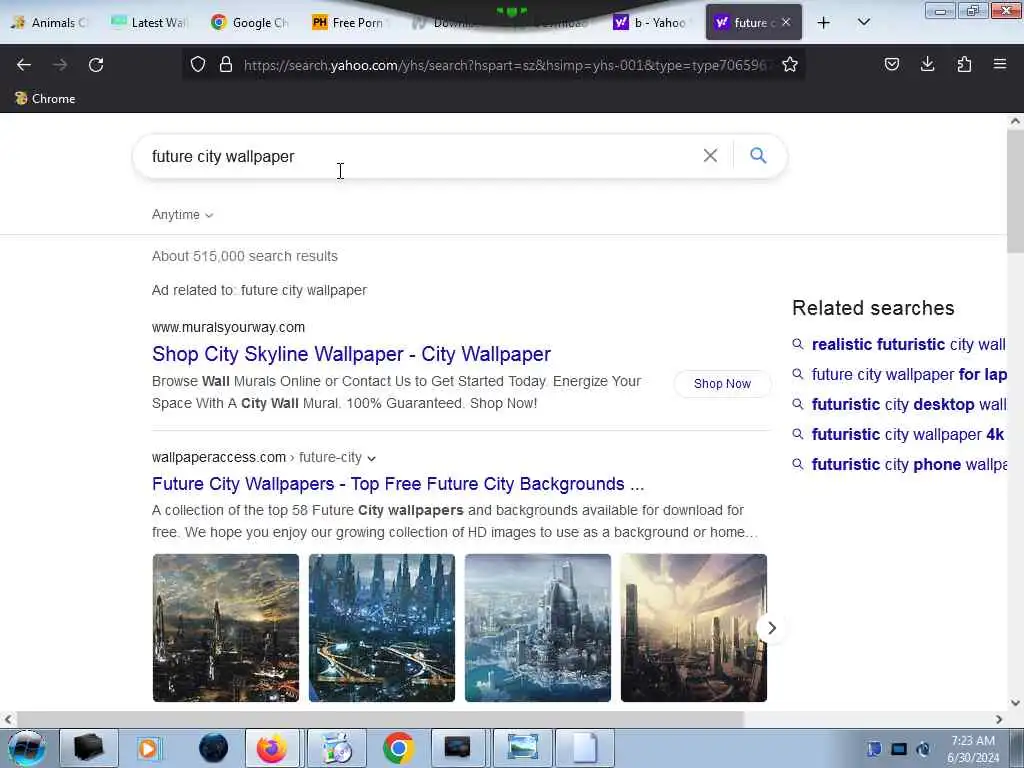Open Shop City Skyline Wallpaper ad link
The height and width of the screenshot is (768, 1024).
coord(351,354)
